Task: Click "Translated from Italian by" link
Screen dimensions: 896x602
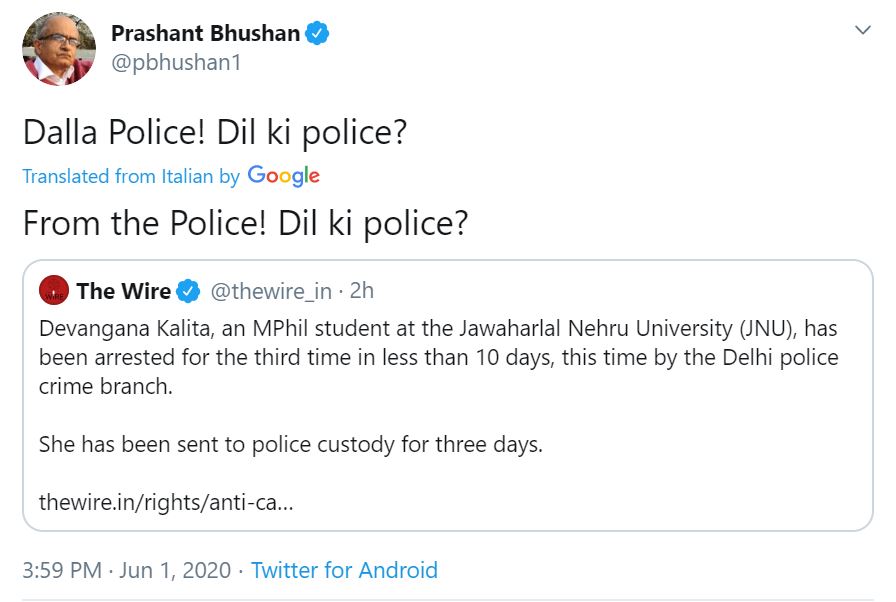Action: (131, 176)
